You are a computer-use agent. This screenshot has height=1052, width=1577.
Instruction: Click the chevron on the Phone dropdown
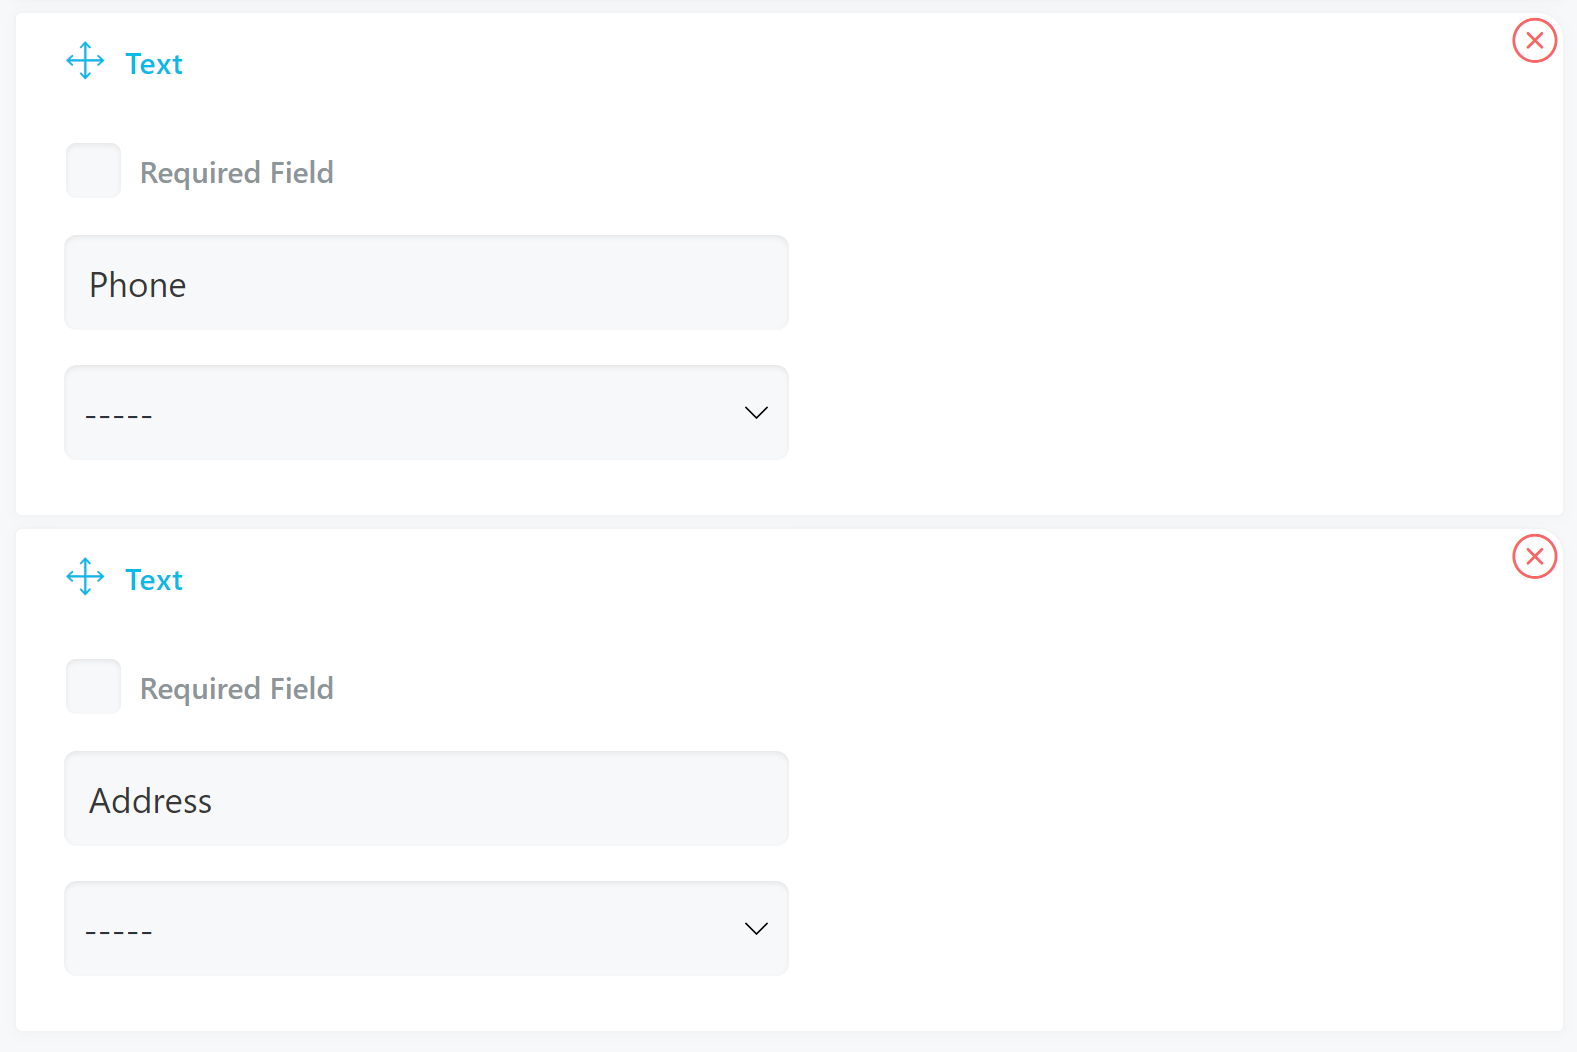756,412
